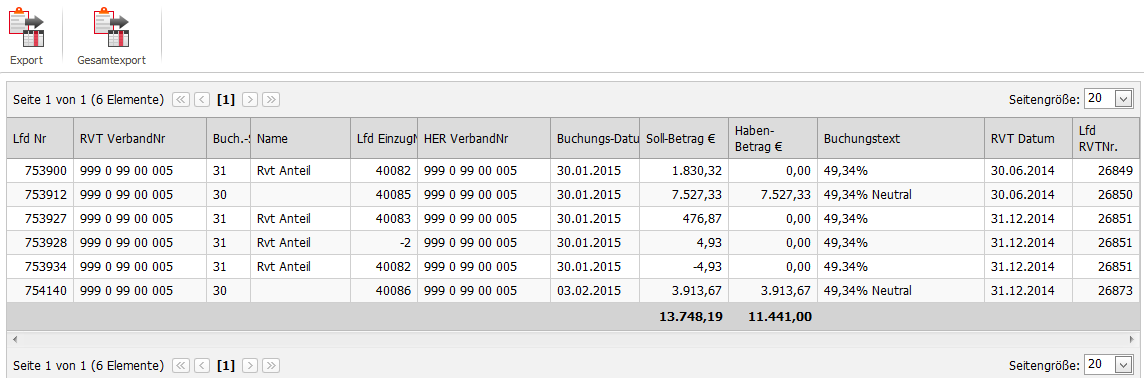
Task: Click the horizontal scrollbar under the table
Action: coord(571,339)
